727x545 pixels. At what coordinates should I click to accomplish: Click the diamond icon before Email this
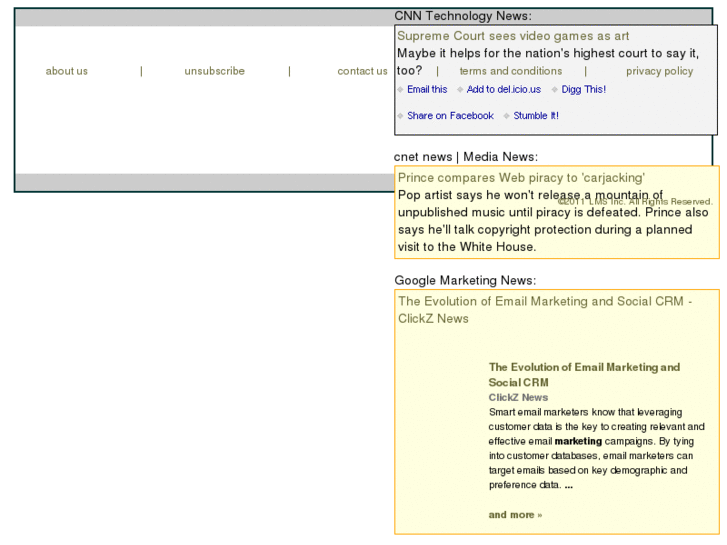(x=401, y=90)
